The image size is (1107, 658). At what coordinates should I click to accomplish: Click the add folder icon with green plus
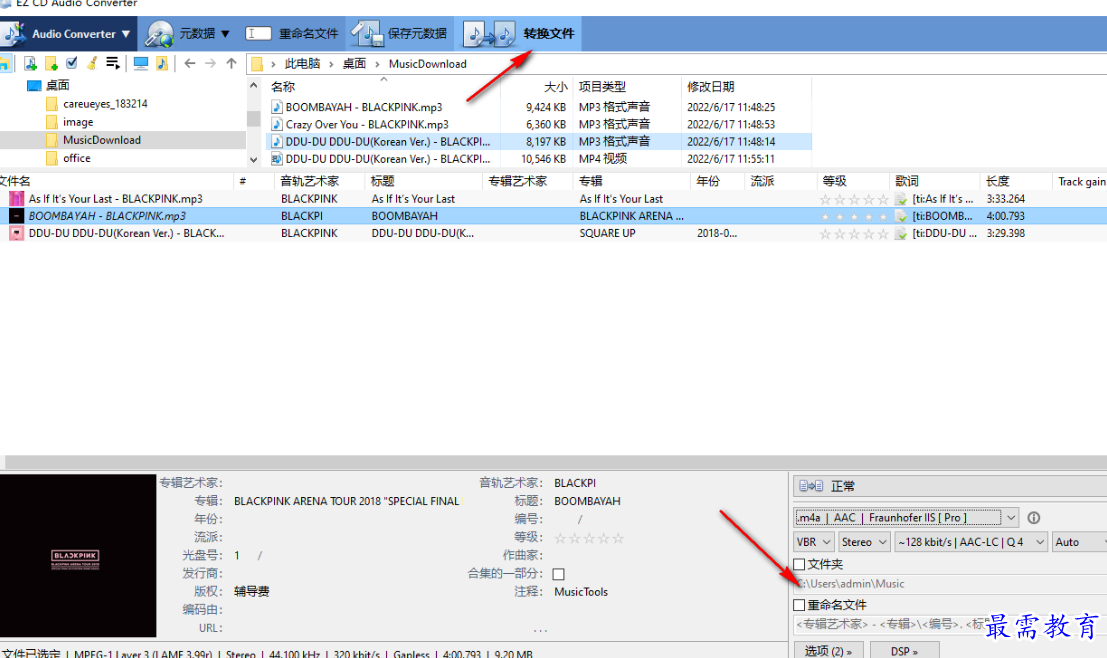(x=51, y=64)
